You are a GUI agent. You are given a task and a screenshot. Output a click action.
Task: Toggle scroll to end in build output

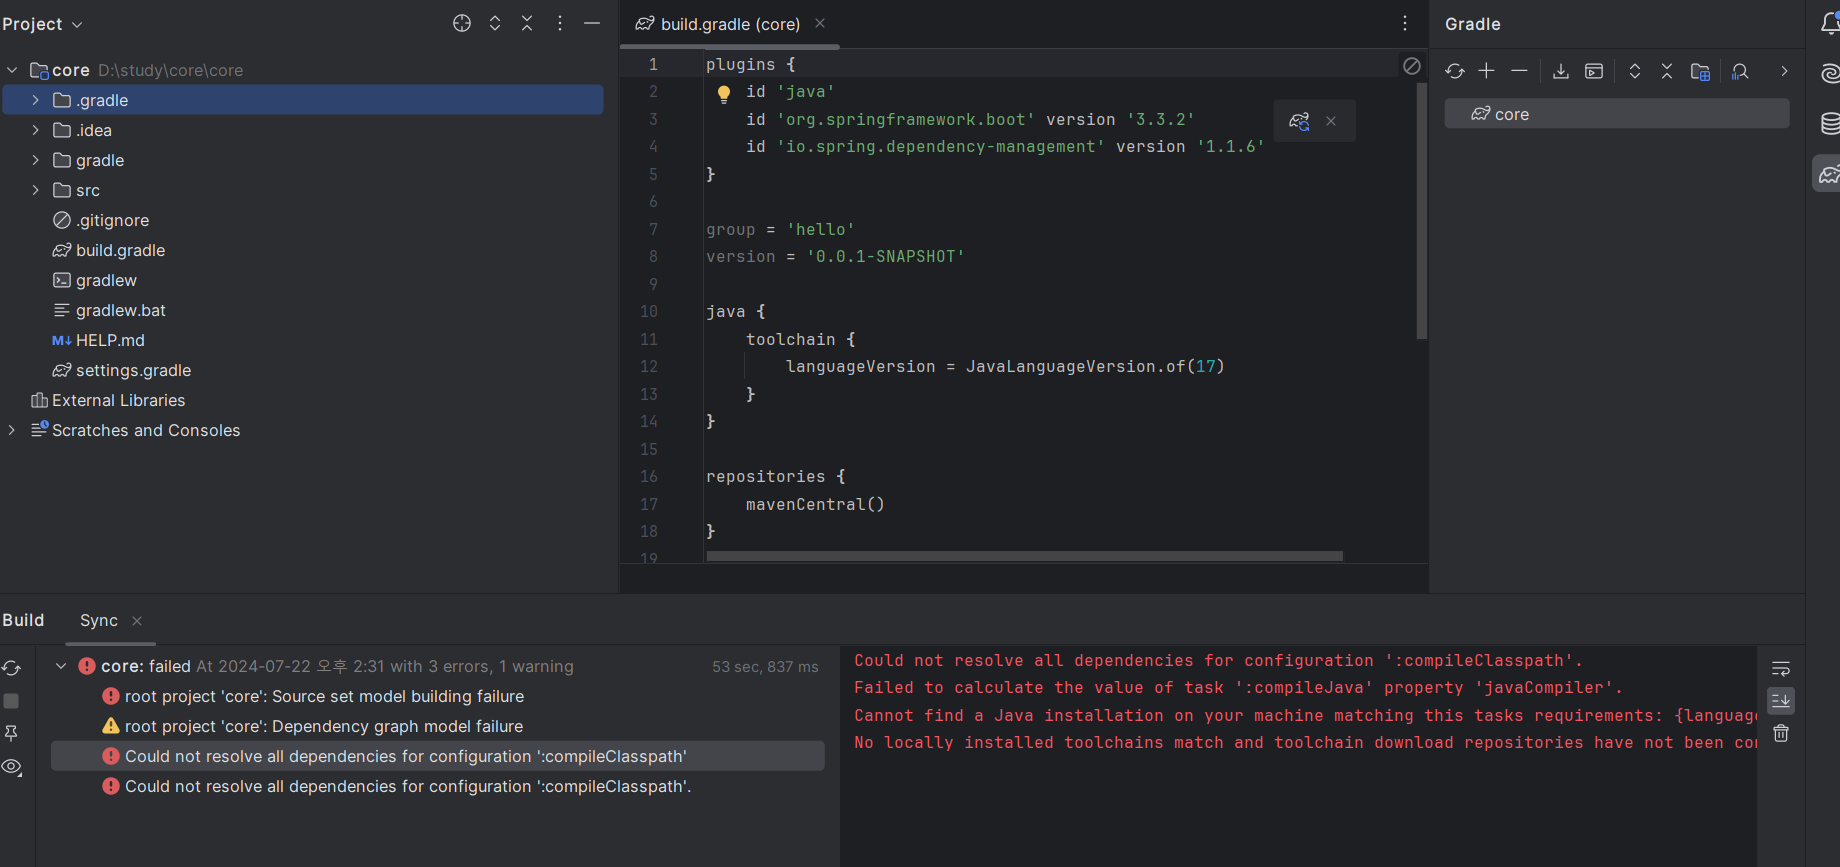(1781, 701)
